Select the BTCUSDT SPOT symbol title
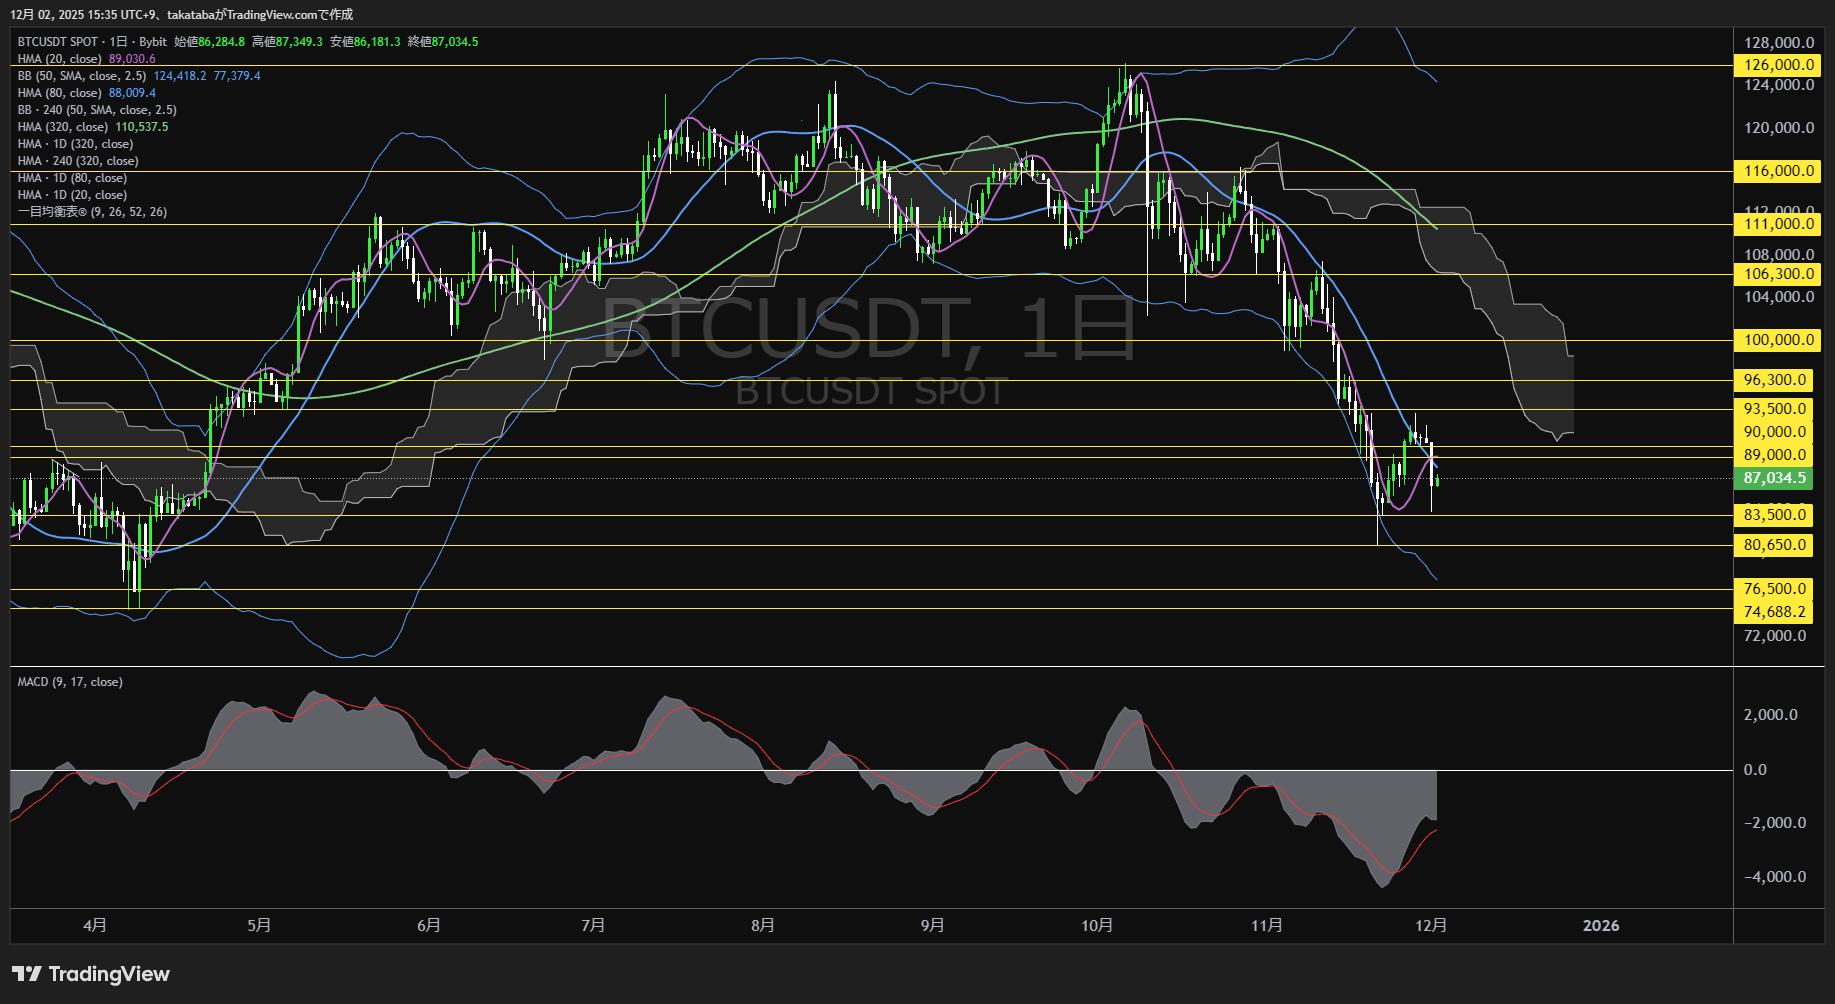 (58, 42)
